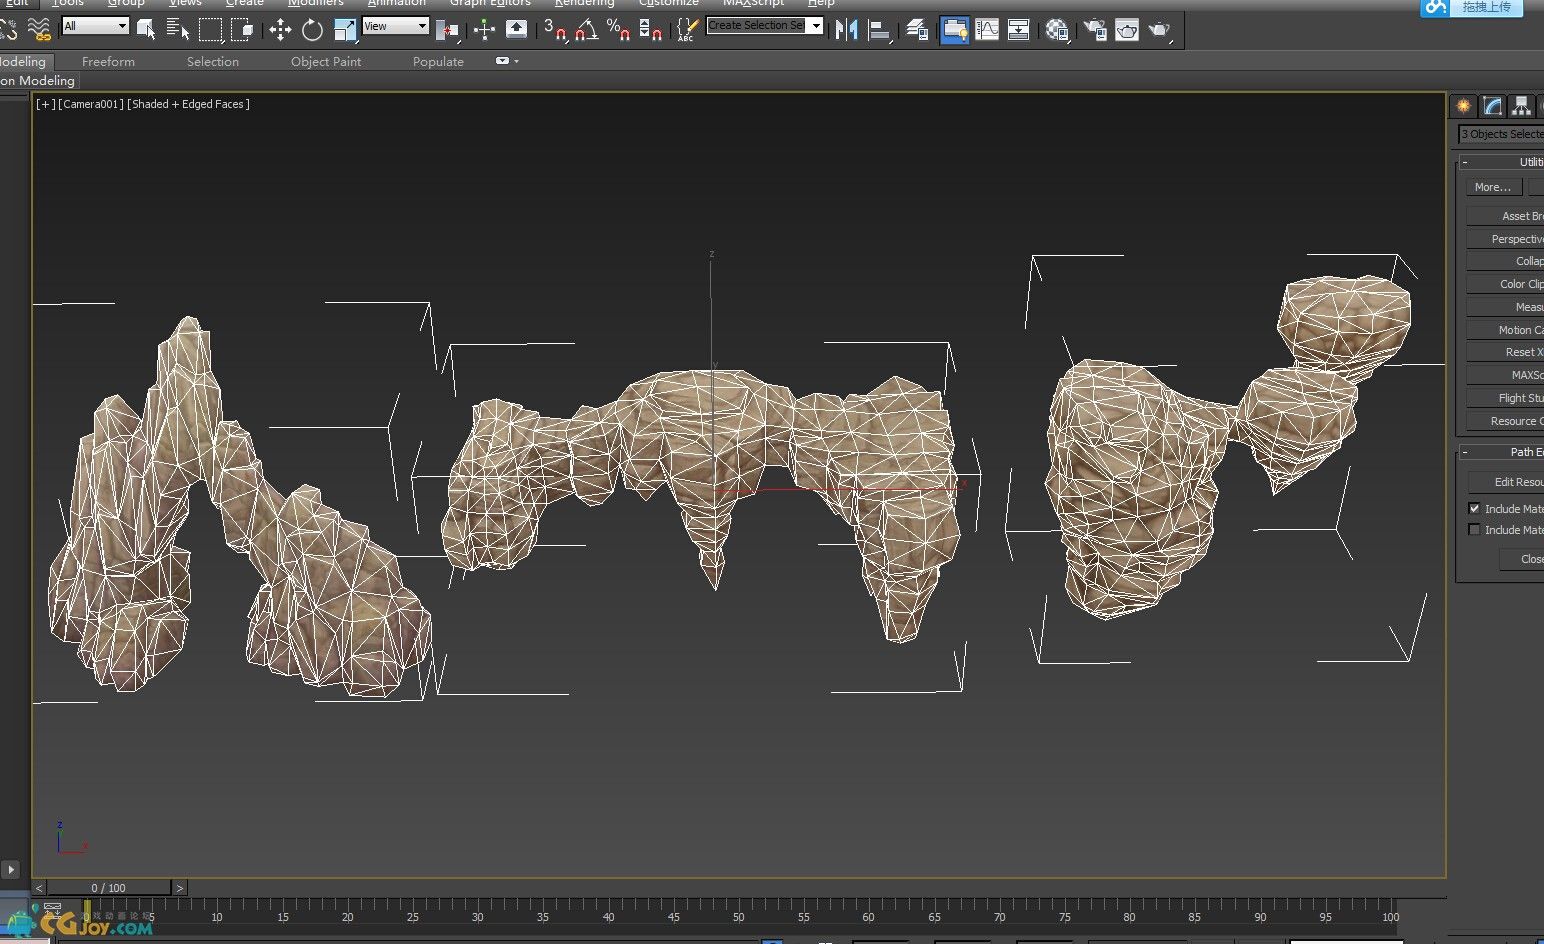This screenshot has width=1544, height=944.
Task: Open the Customize menu
Action: click(x=668, y=3)
